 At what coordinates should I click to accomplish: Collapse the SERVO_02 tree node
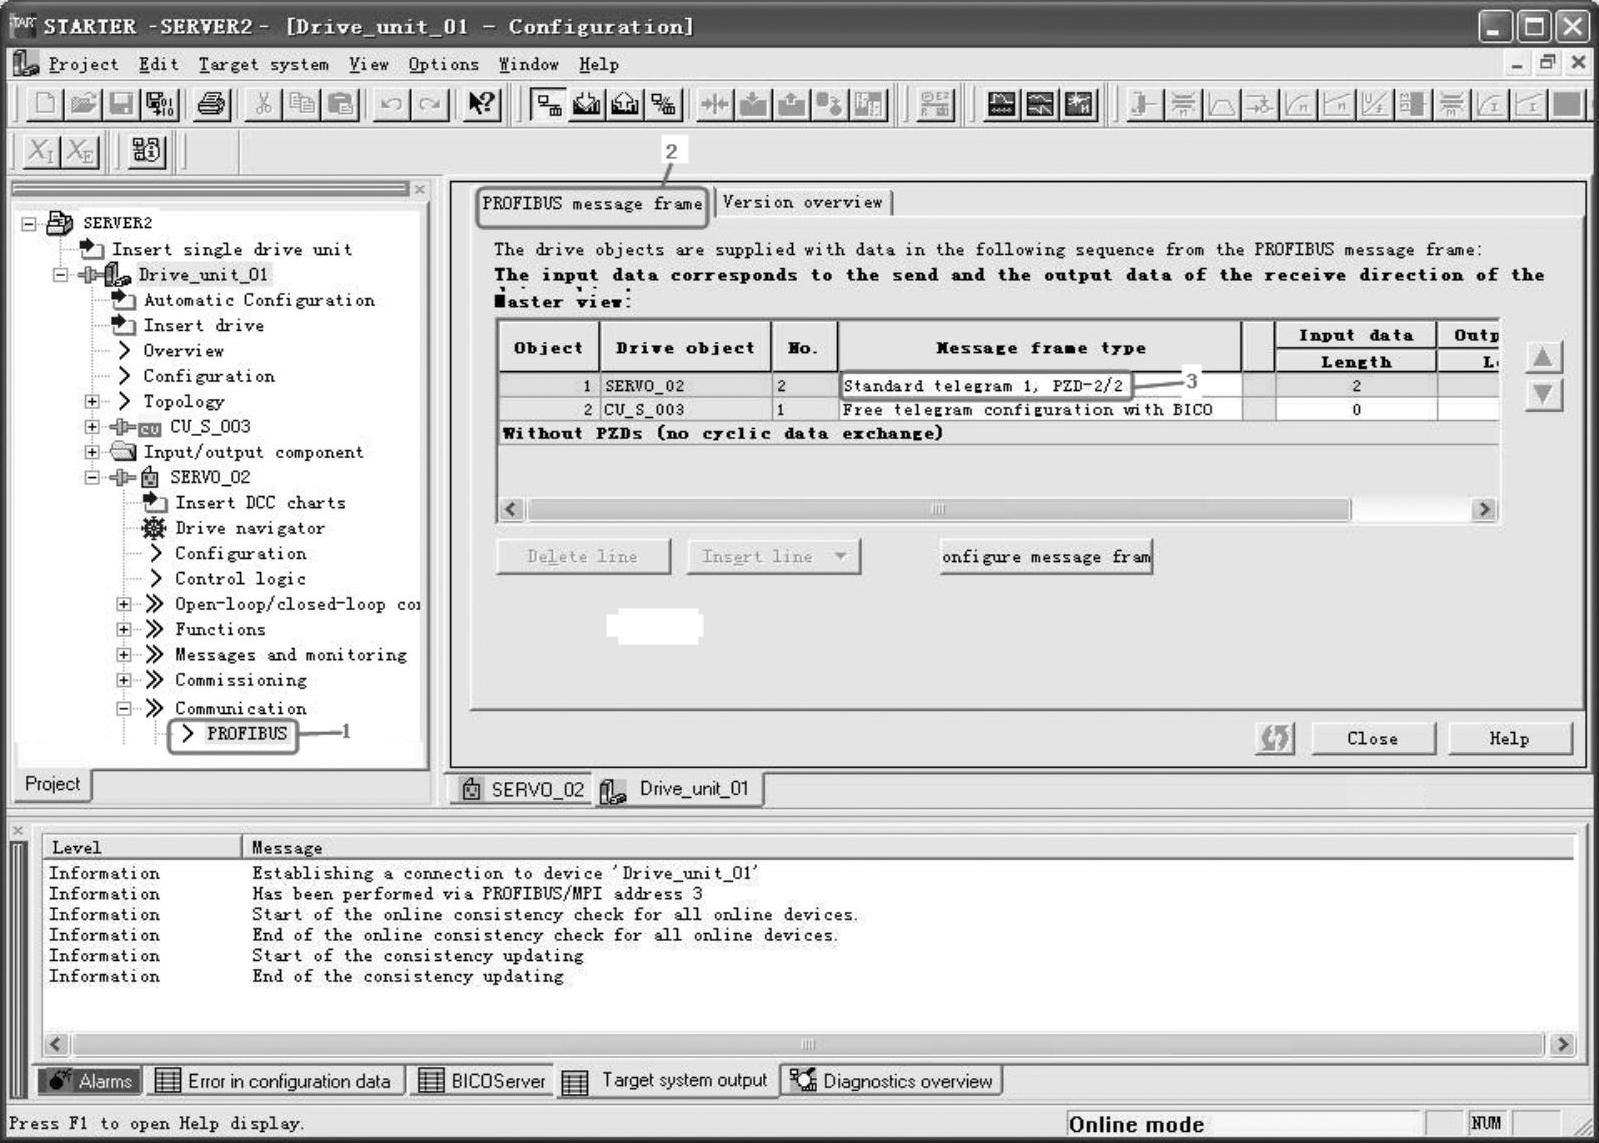(93, 477)
